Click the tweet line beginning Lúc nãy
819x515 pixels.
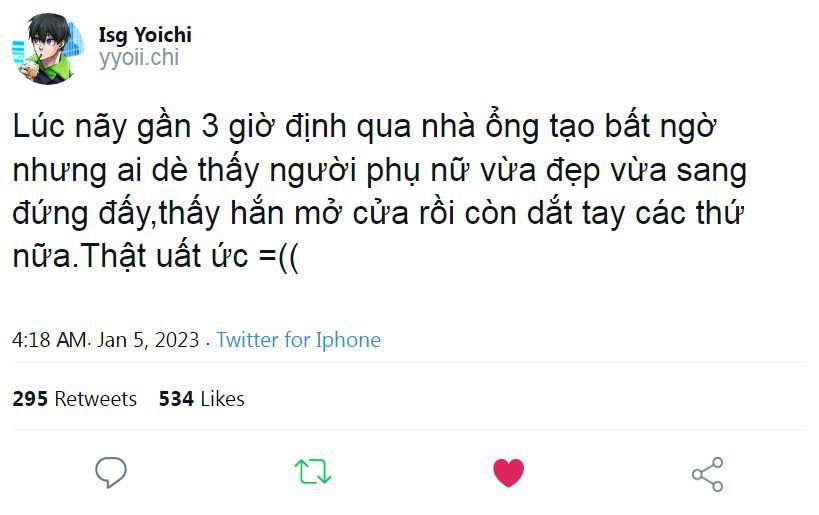pos(364,127)
